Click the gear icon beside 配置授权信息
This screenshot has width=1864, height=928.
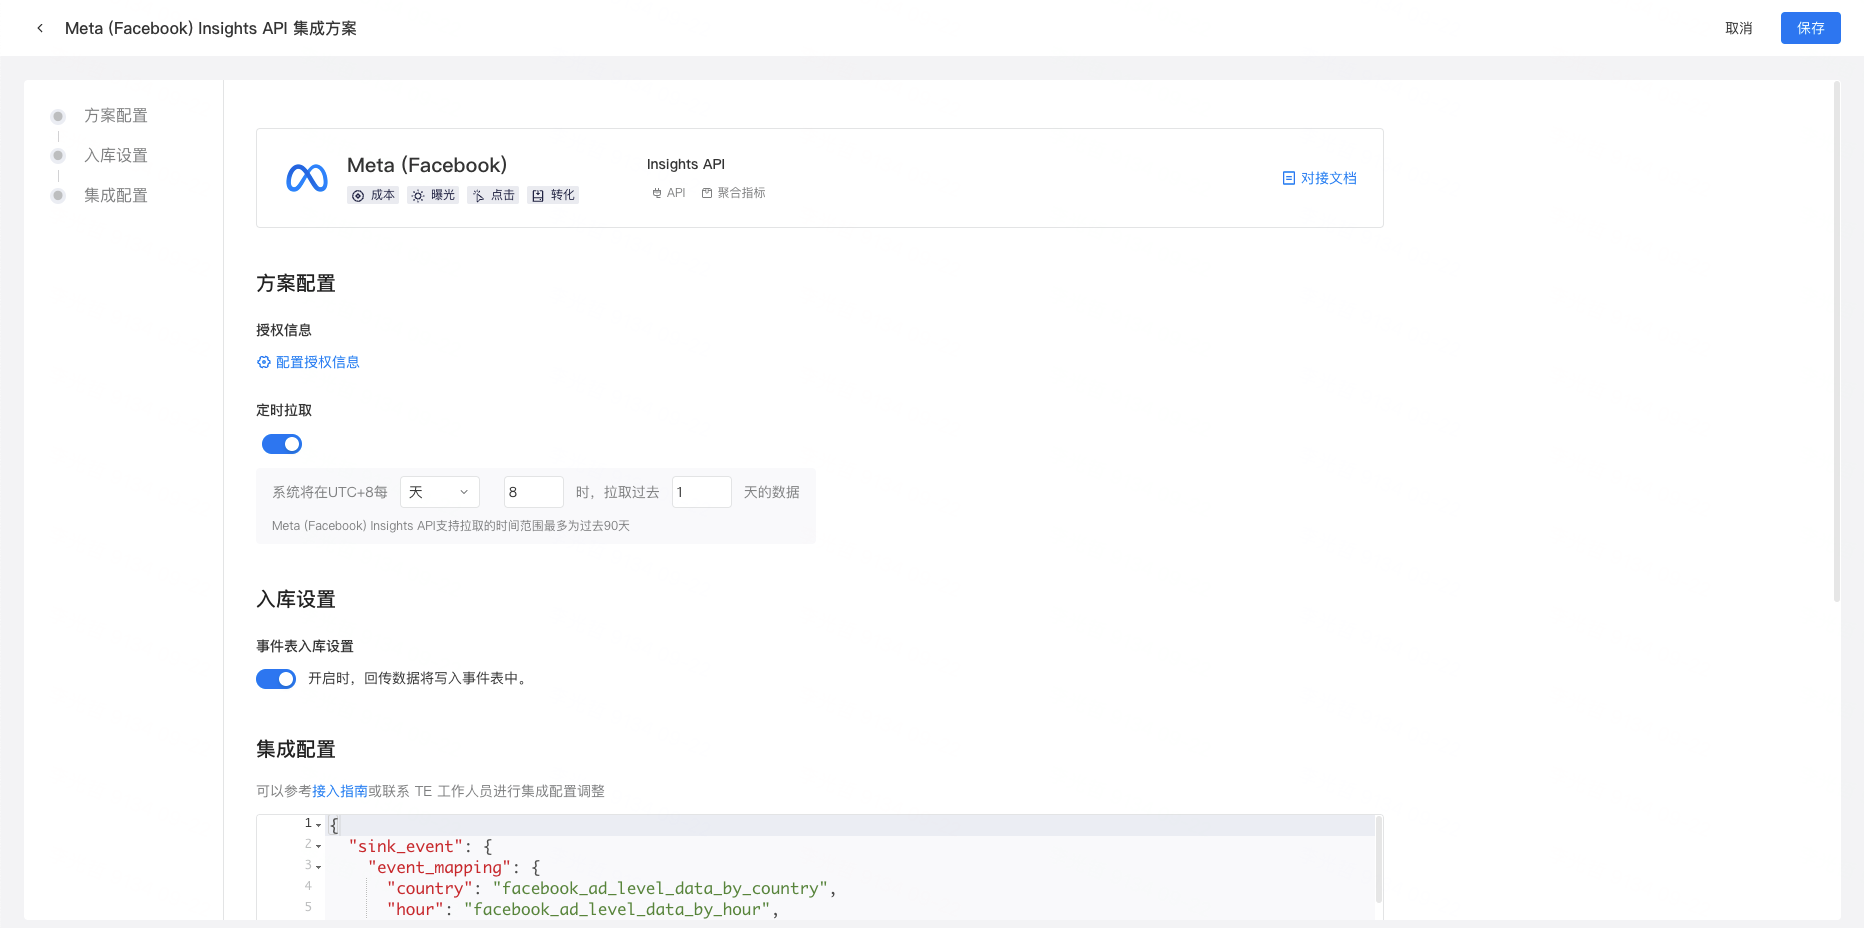pyautogui.click(x=264, y=362)
